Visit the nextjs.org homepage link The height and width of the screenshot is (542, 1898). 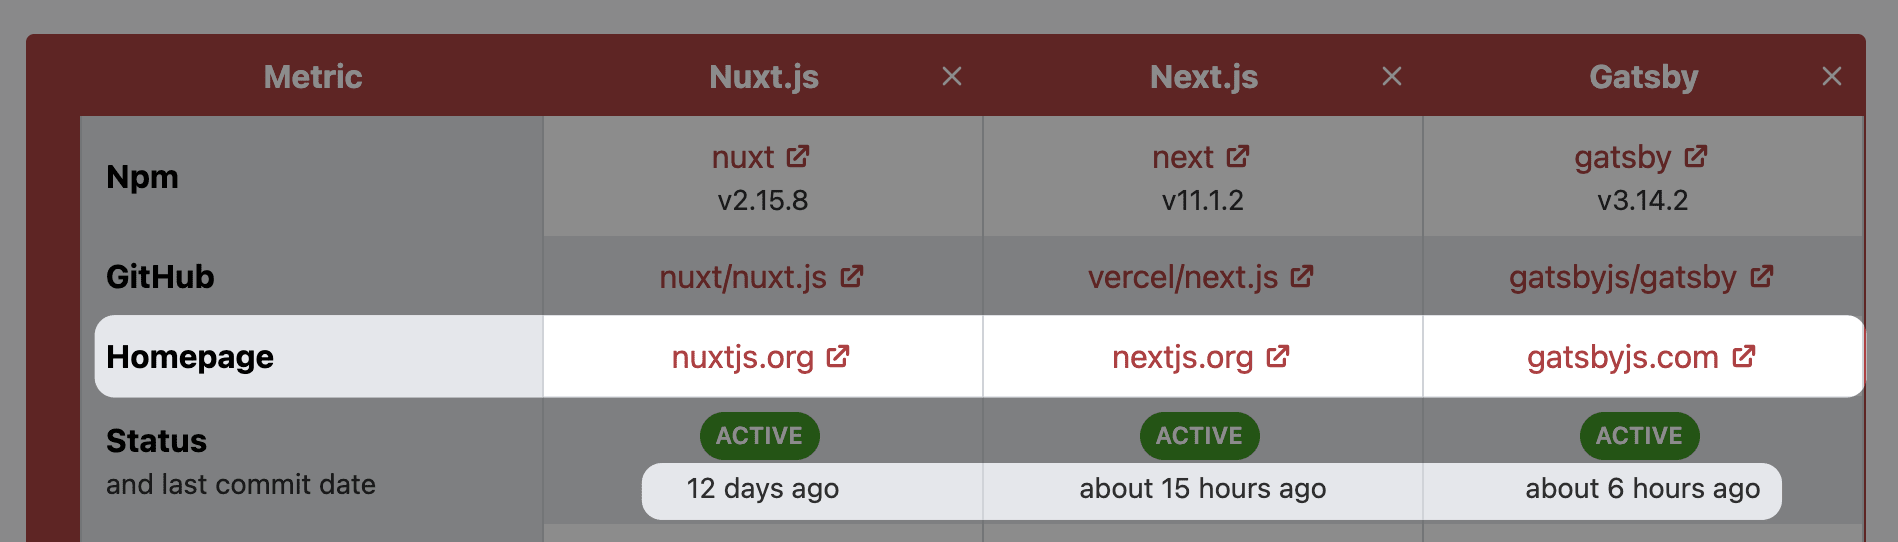click(1183, 357)
